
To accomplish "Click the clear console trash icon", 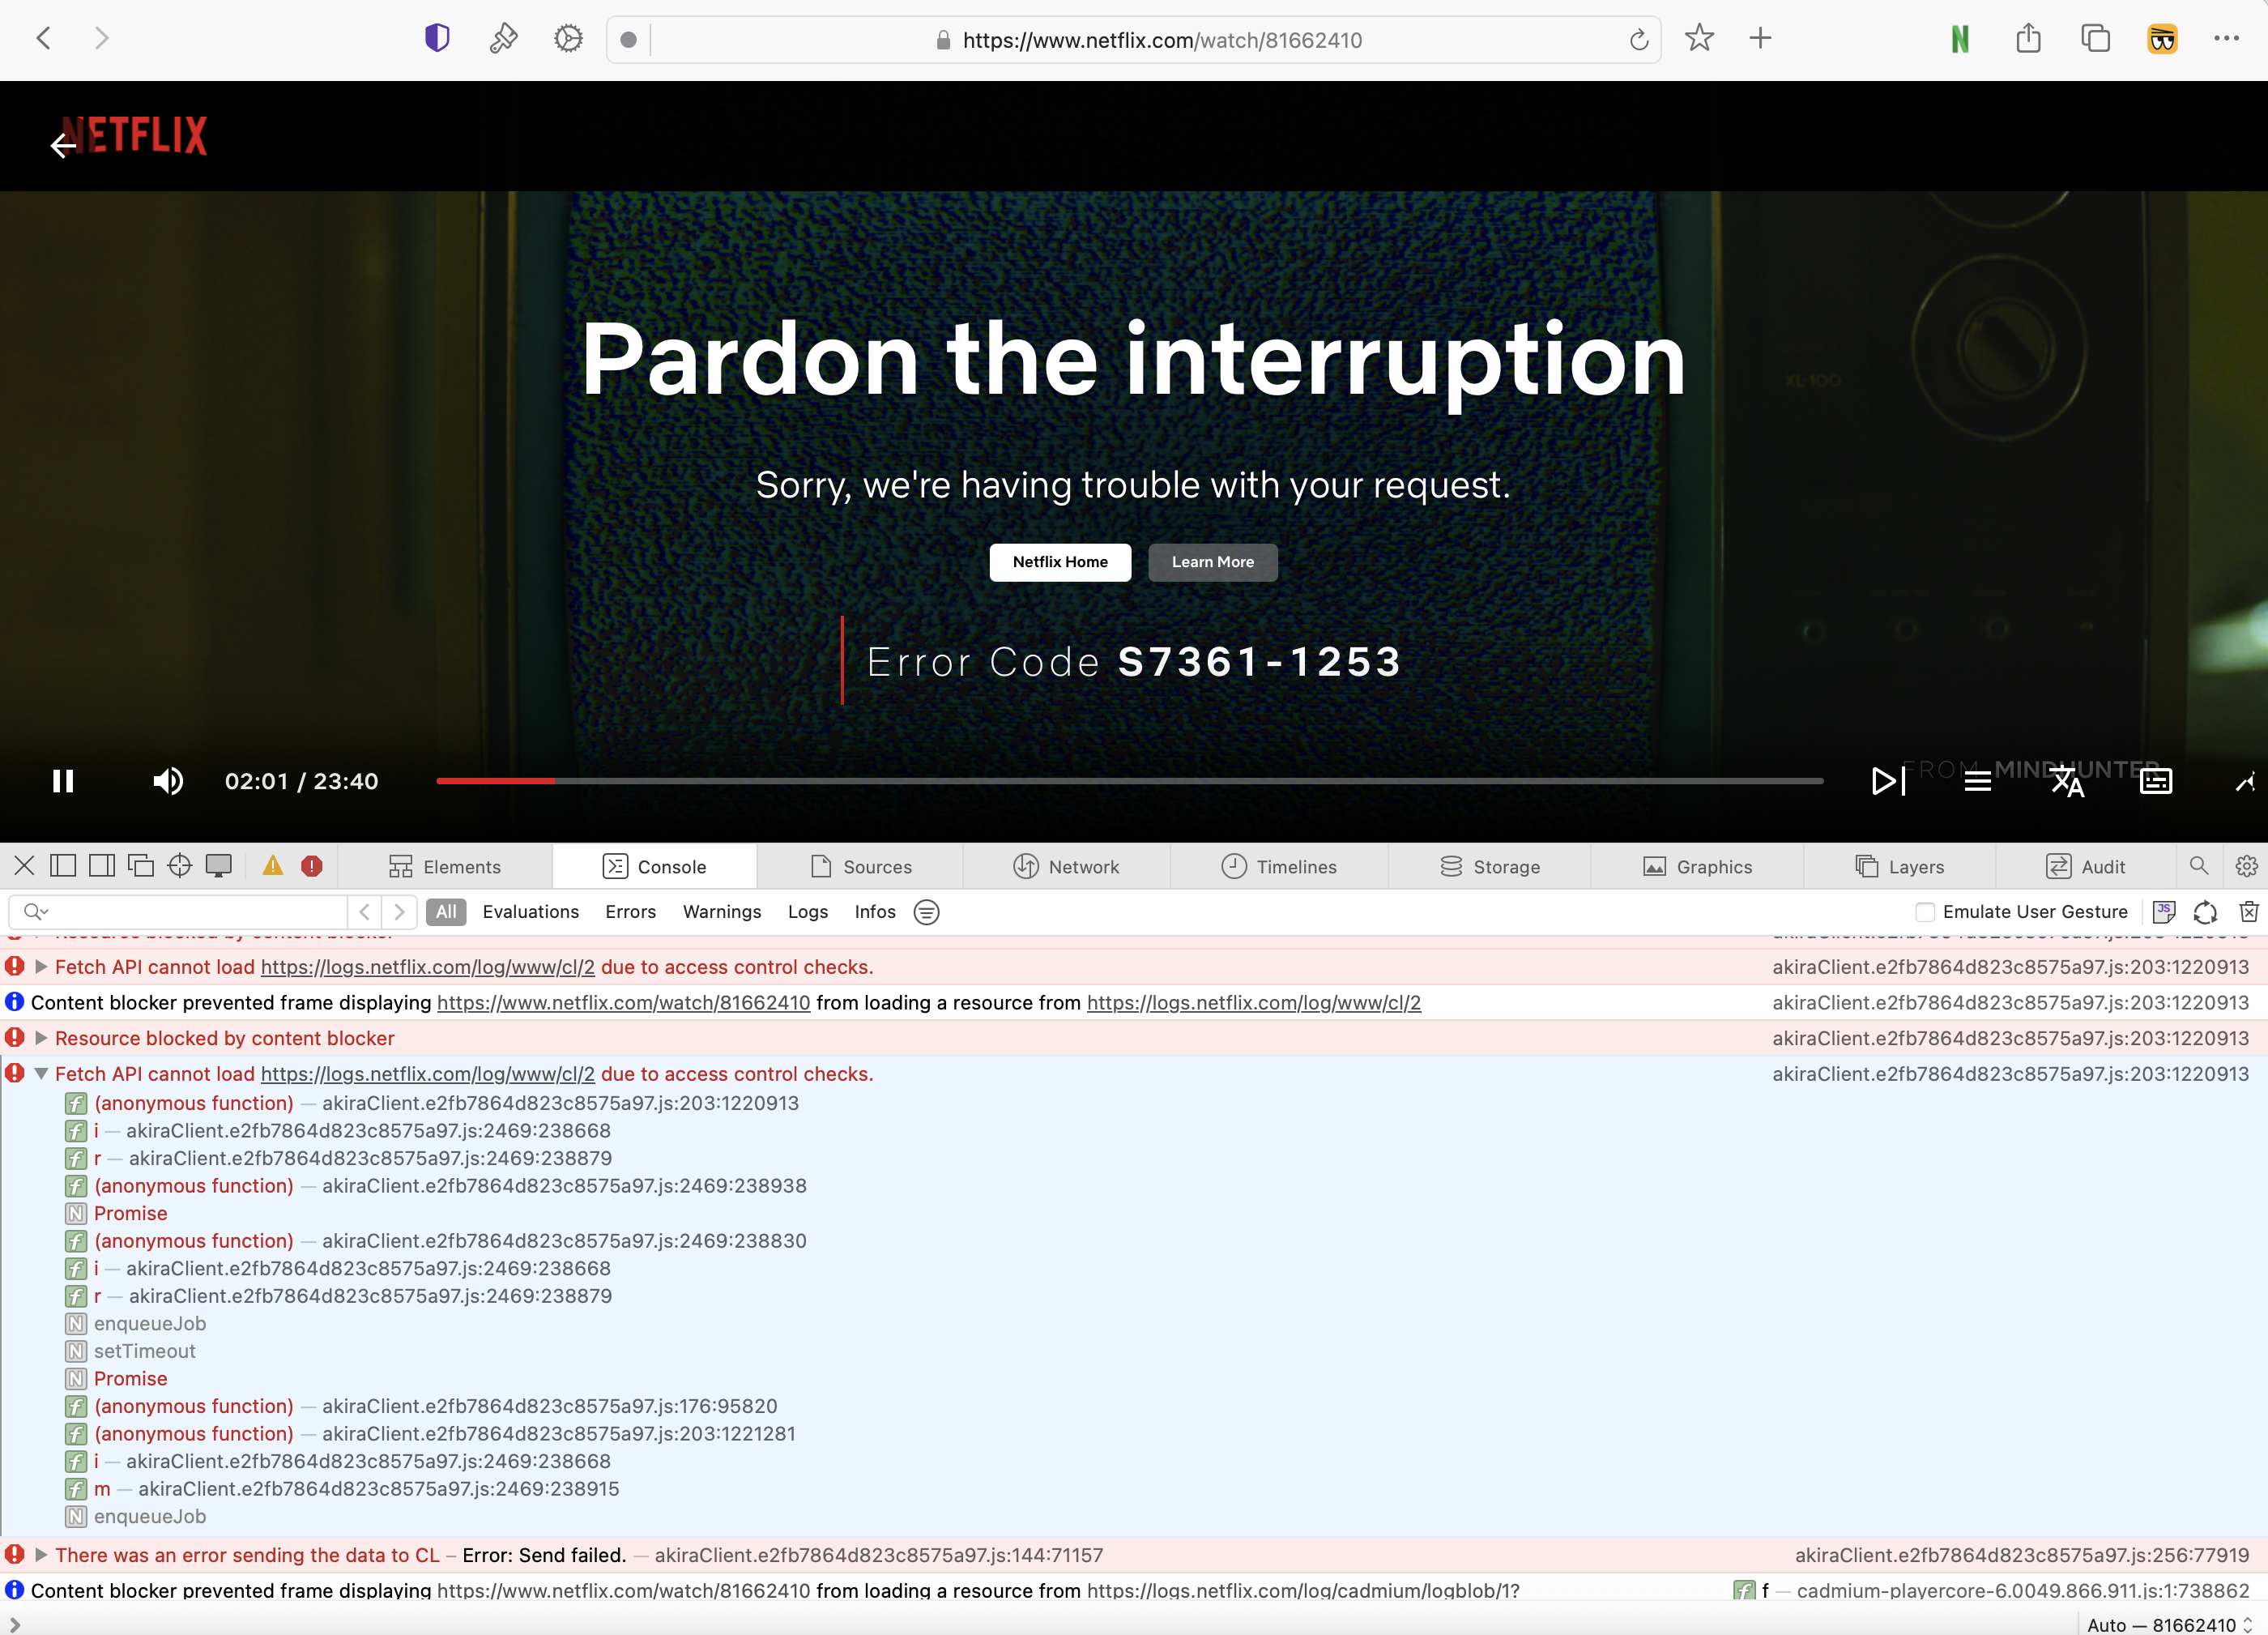I will [2248, 912].
